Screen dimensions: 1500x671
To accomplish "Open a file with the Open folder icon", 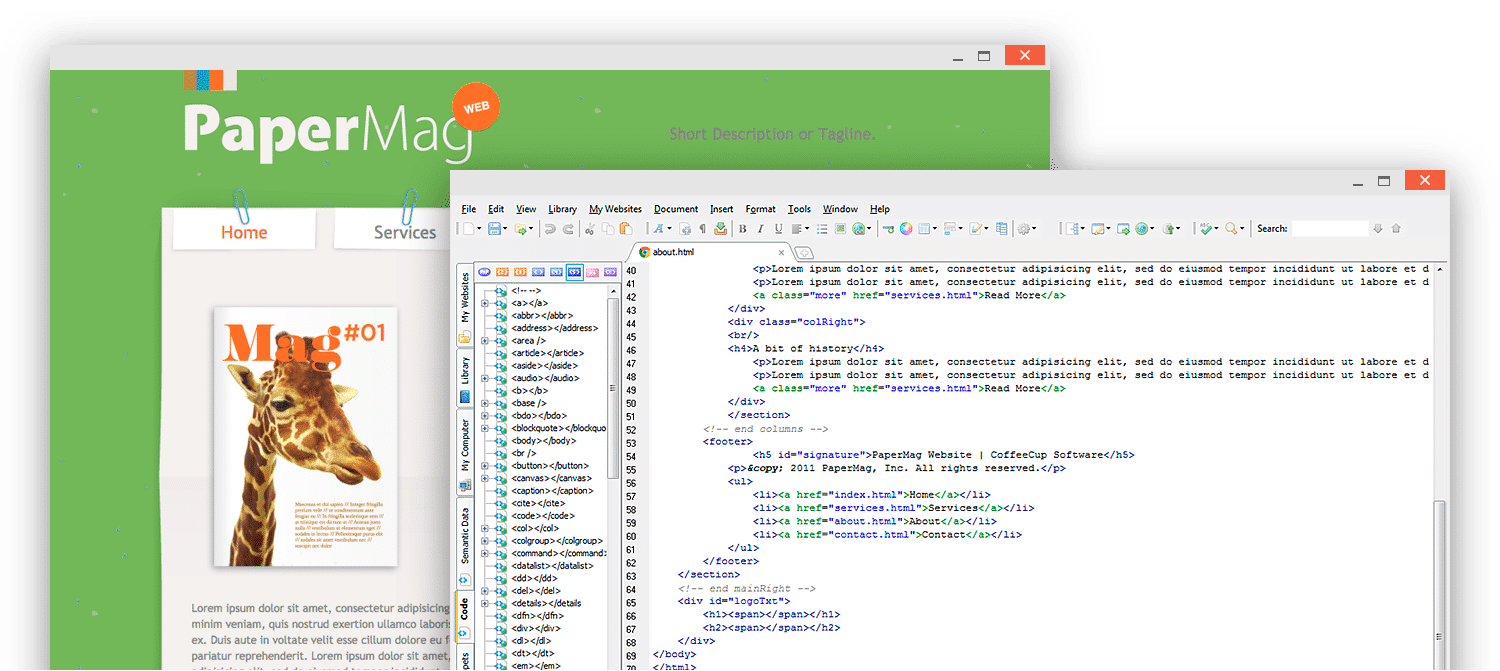I will [x=520, y=229].
